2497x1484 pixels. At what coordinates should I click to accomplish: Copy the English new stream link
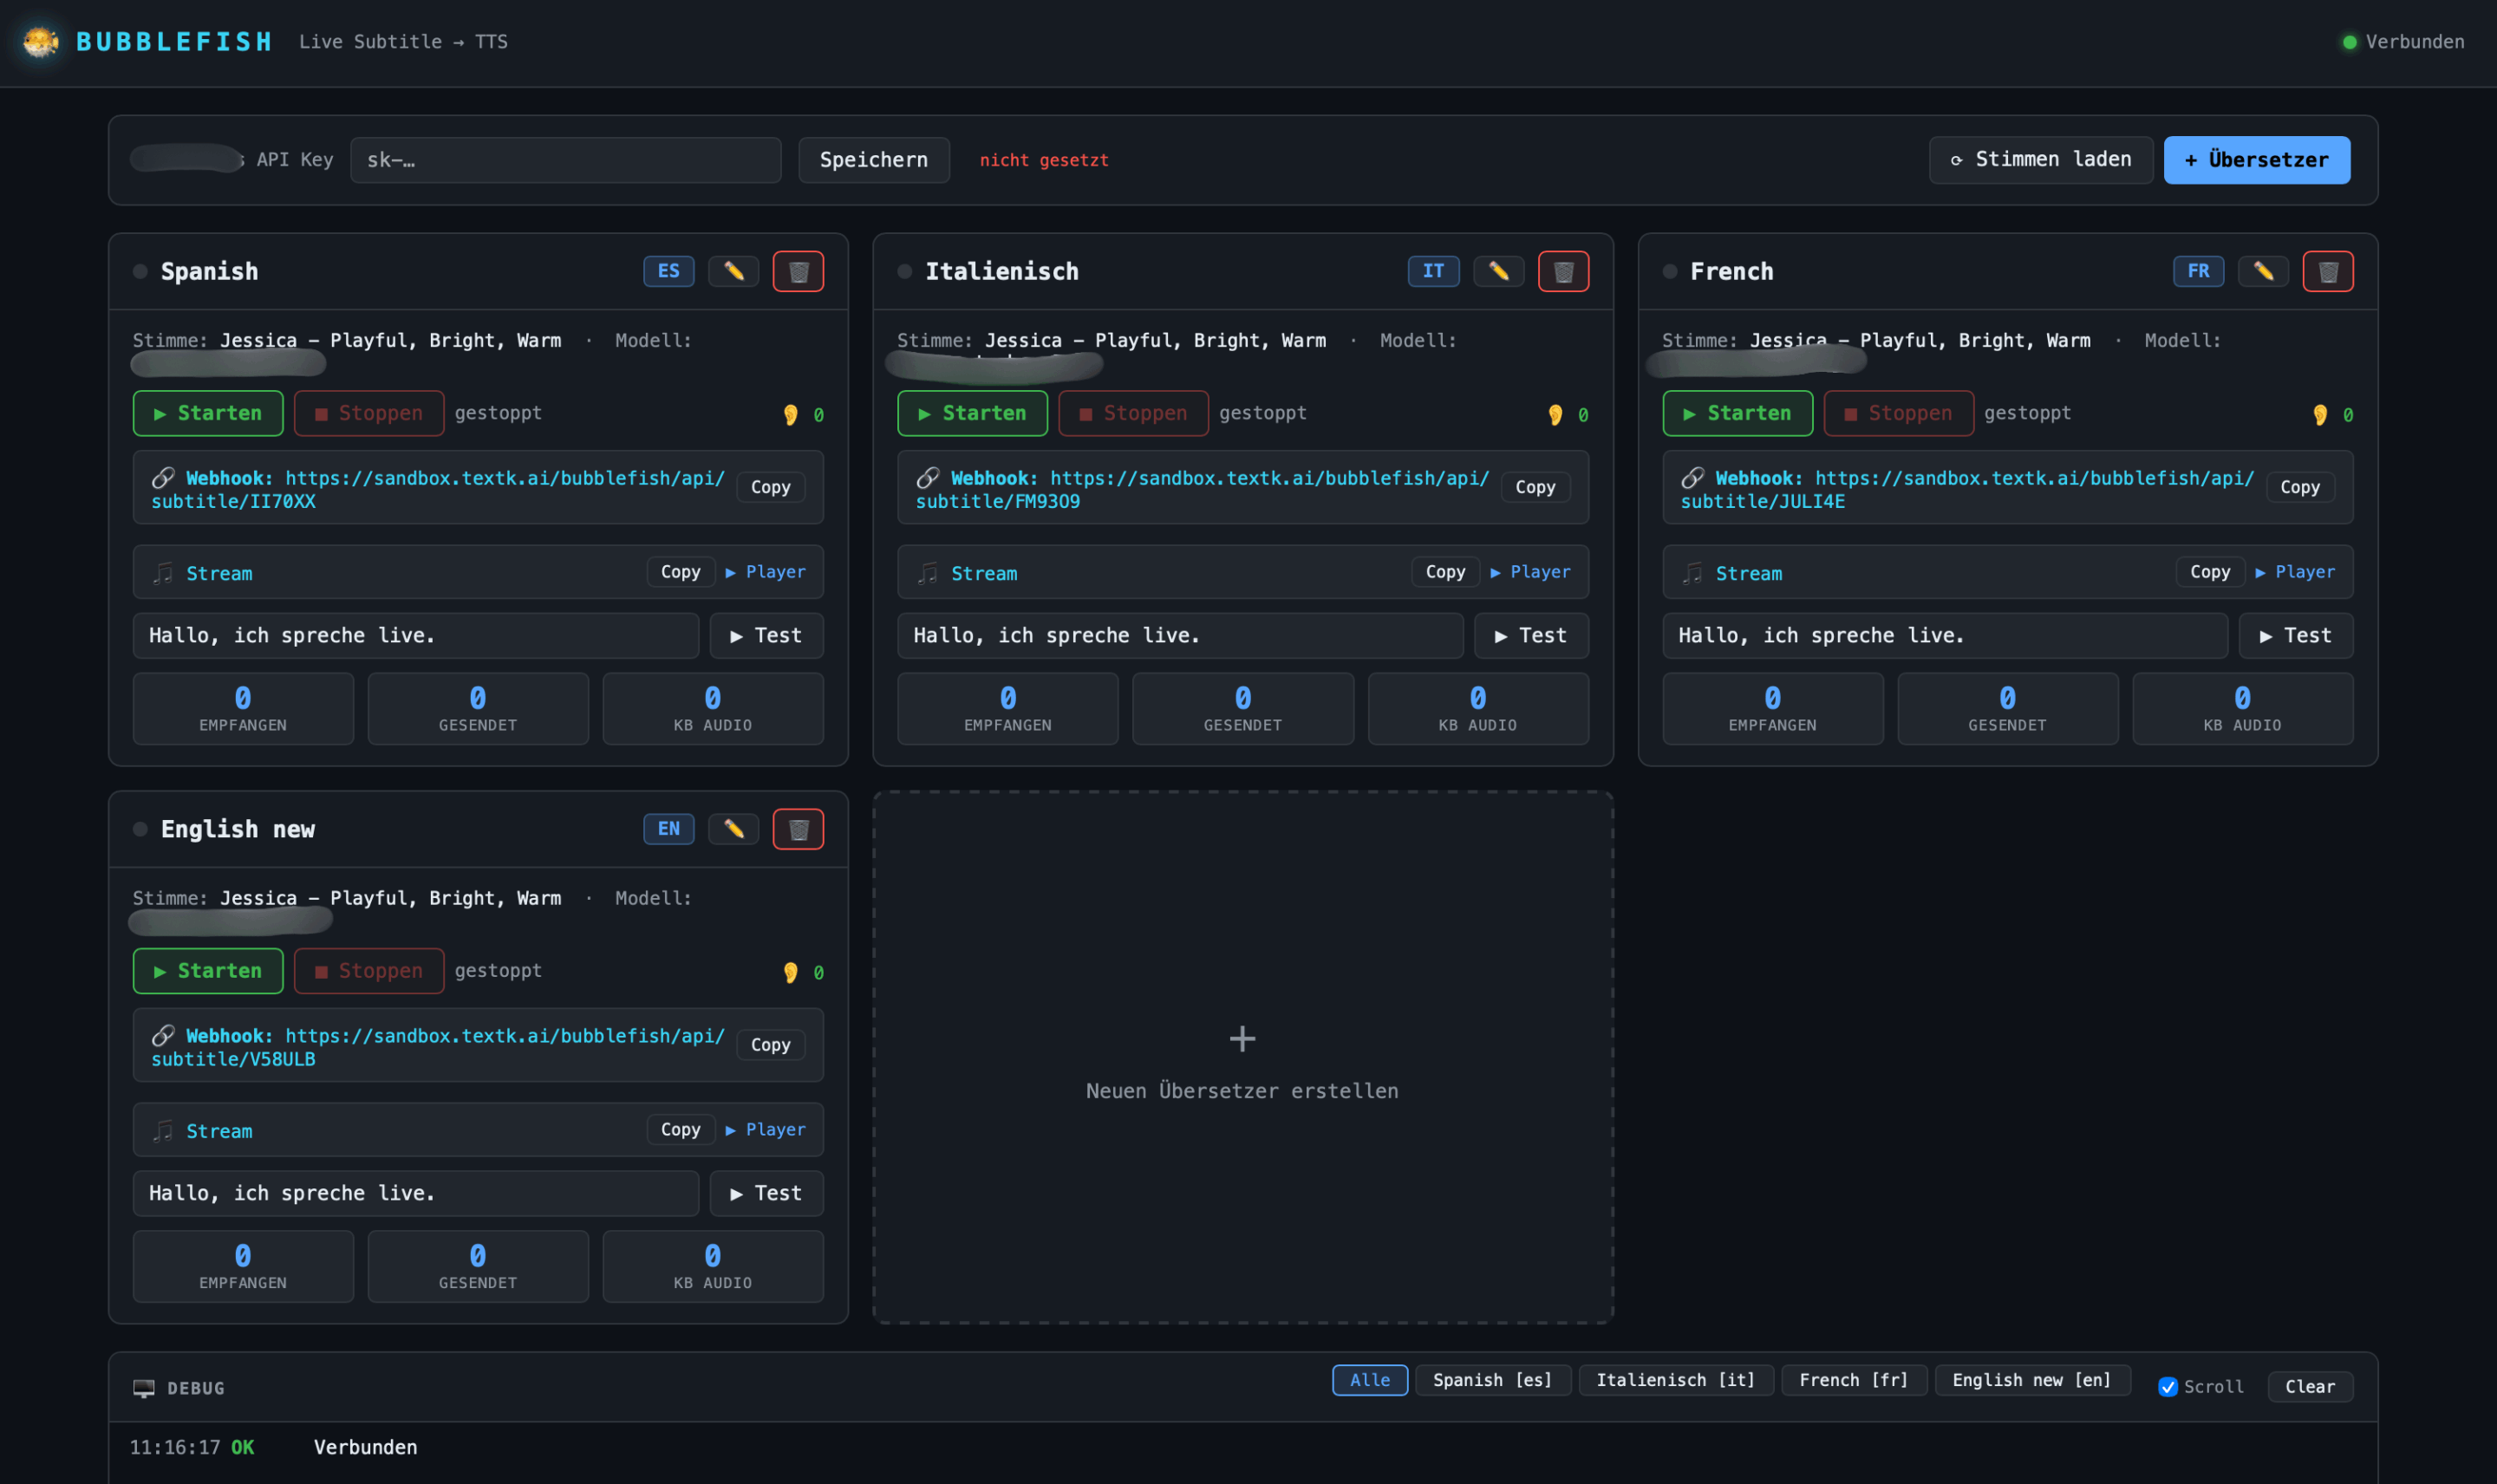pos(680,1130)
